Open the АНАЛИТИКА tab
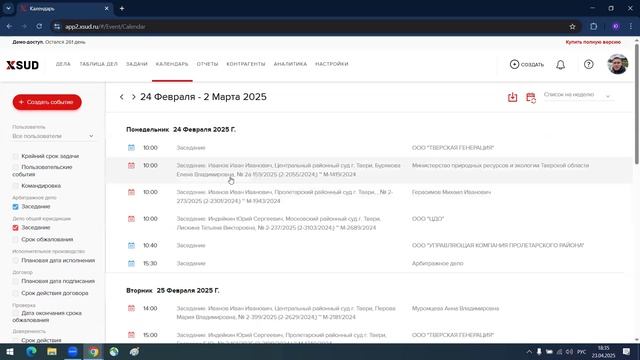This screenshot has height=360, width=640. click(290, 64)
